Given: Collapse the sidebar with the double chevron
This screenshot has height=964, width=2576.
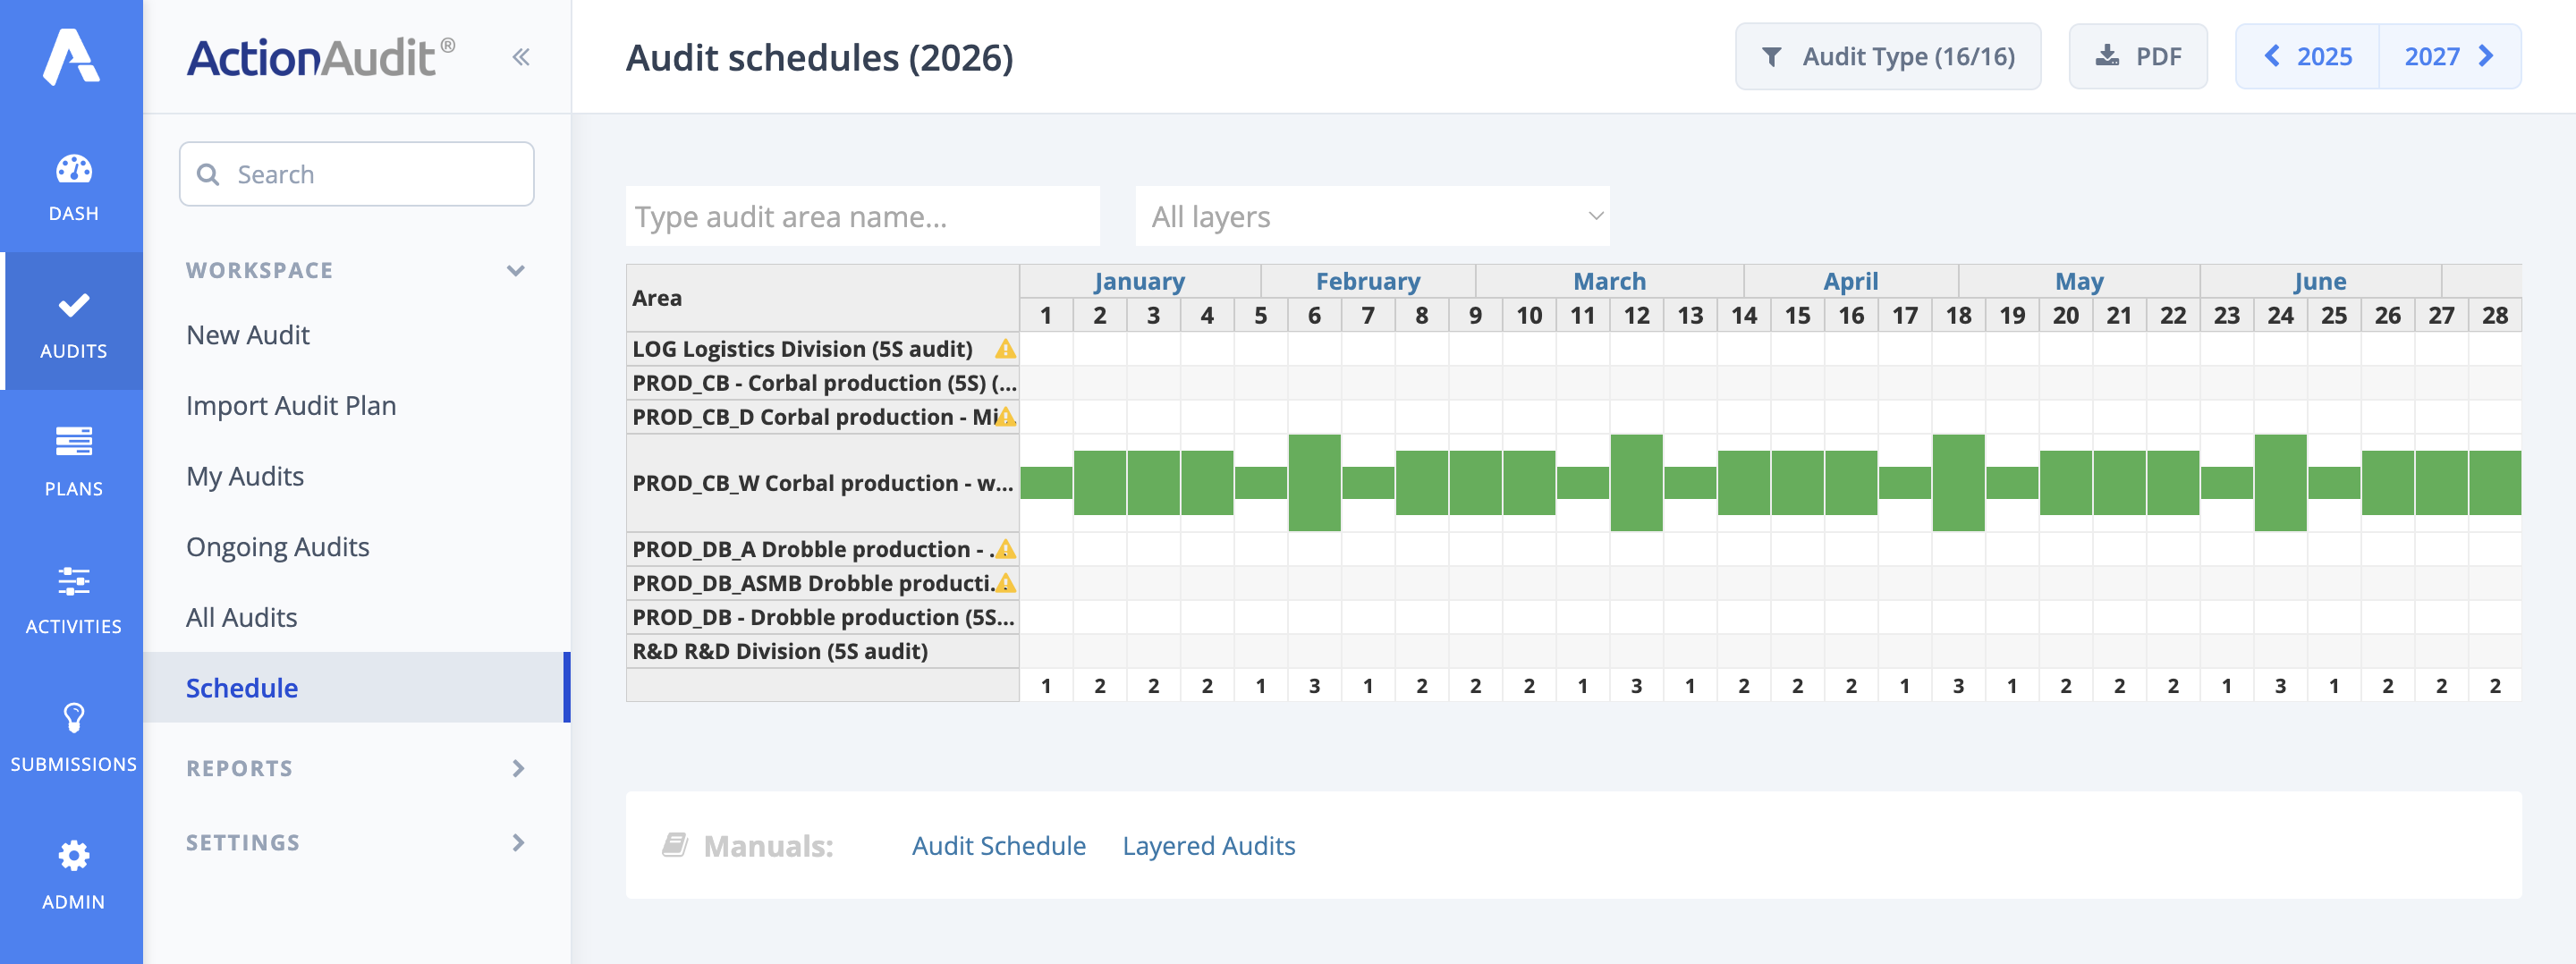Looking at the screenshot, I should point(519,57).
